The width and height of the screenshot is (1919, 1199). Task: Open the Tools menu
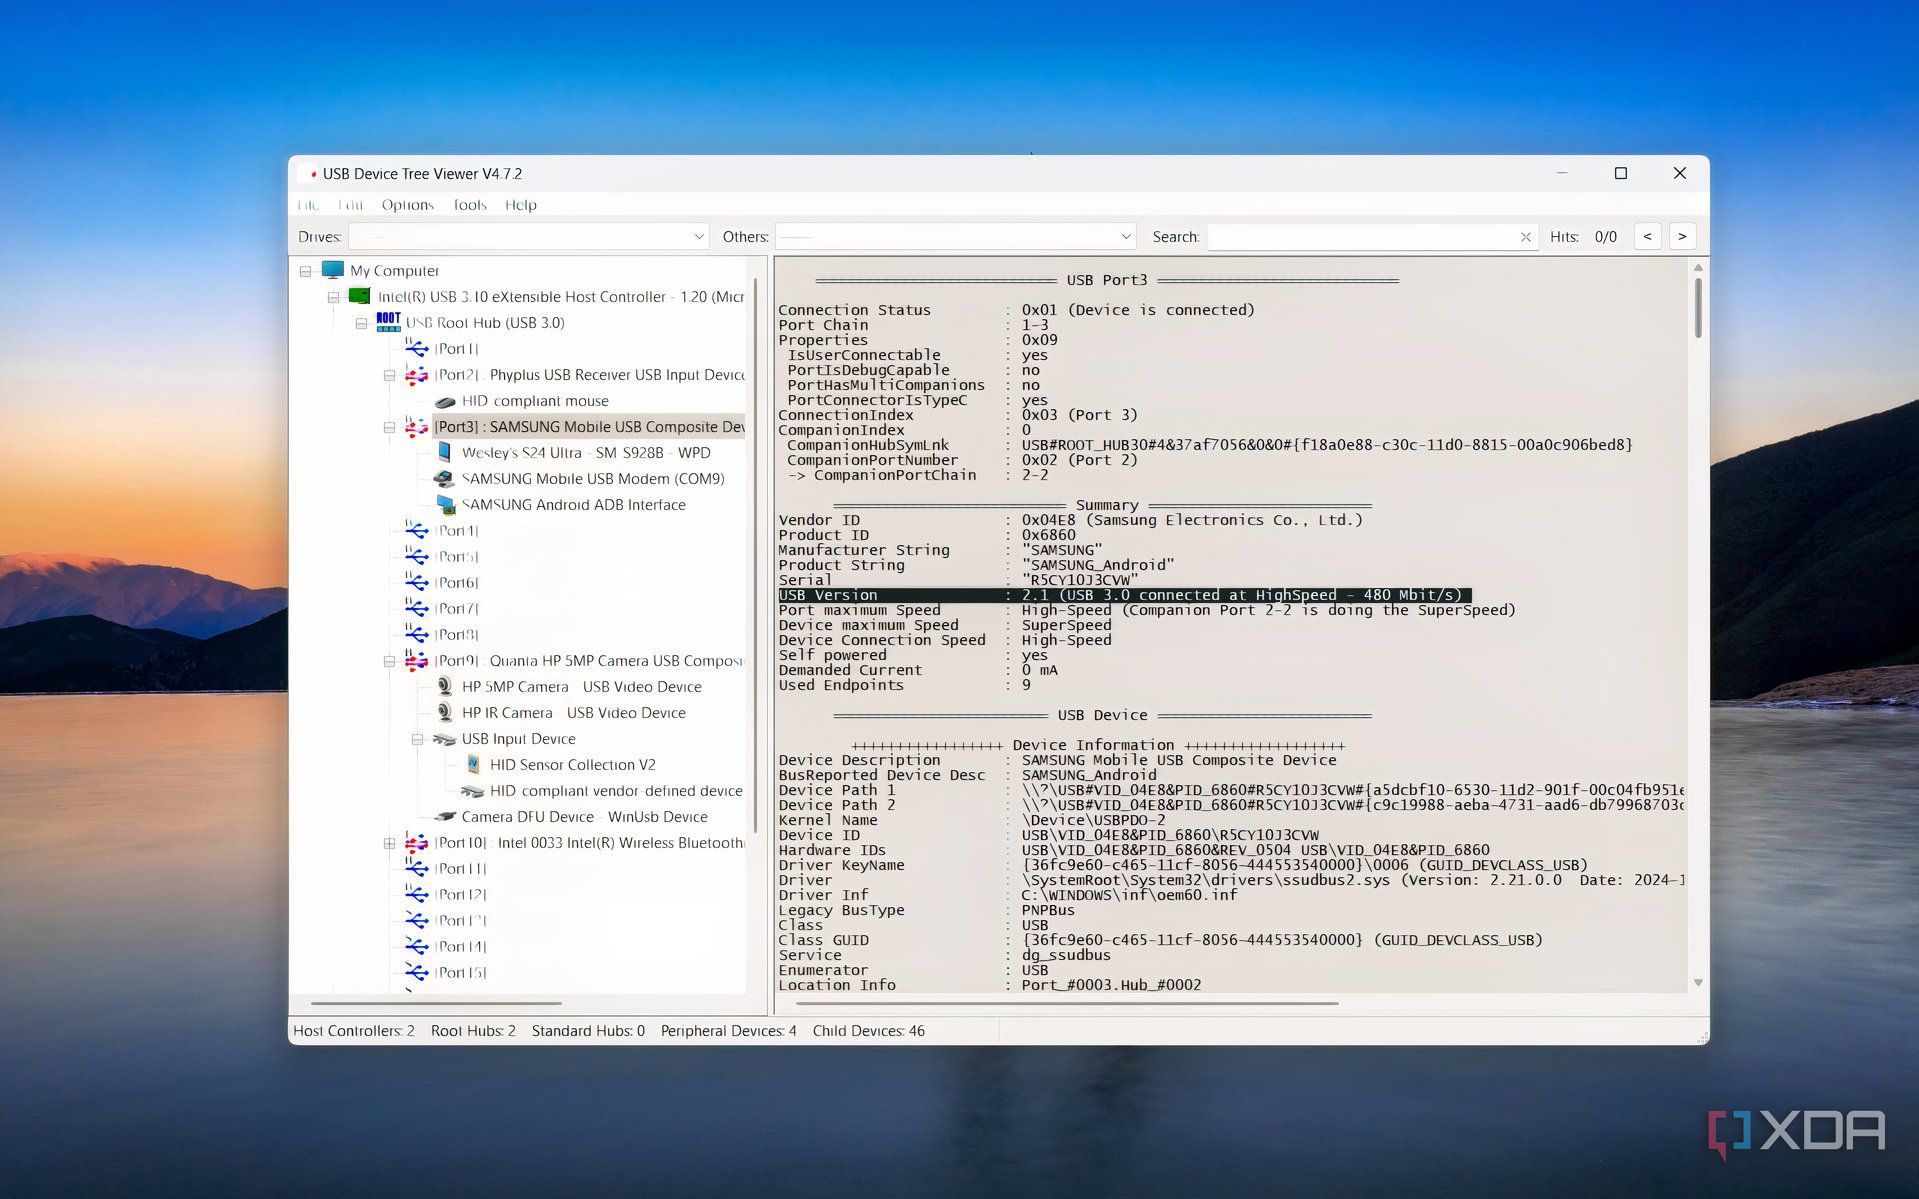(469, 205)
